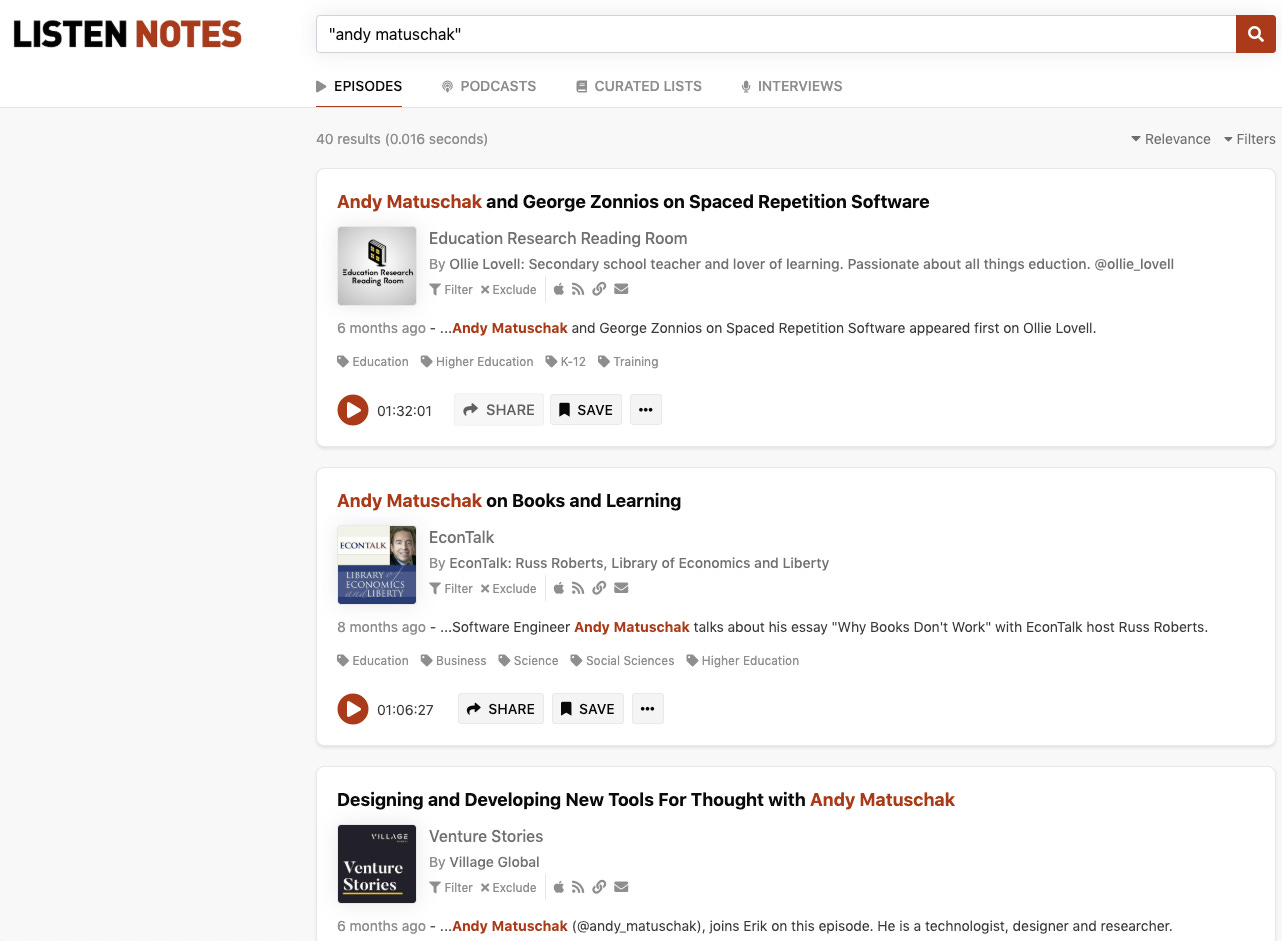Filter results by Venture Stories podcast

[451, 888]
